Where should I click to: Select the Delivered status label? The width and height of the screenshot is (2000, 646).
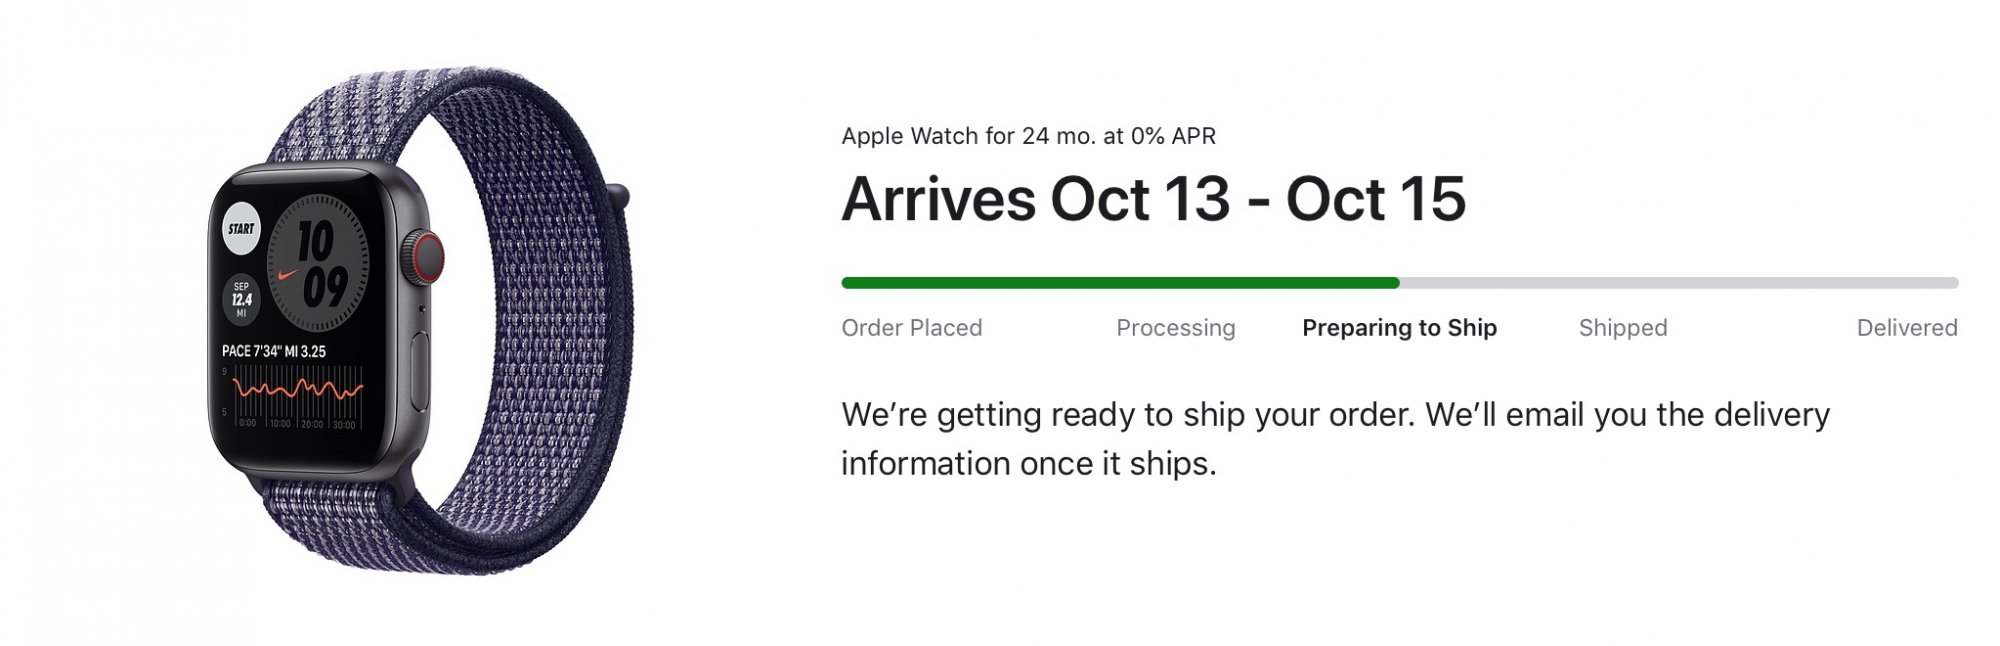tap(1907, 328)
